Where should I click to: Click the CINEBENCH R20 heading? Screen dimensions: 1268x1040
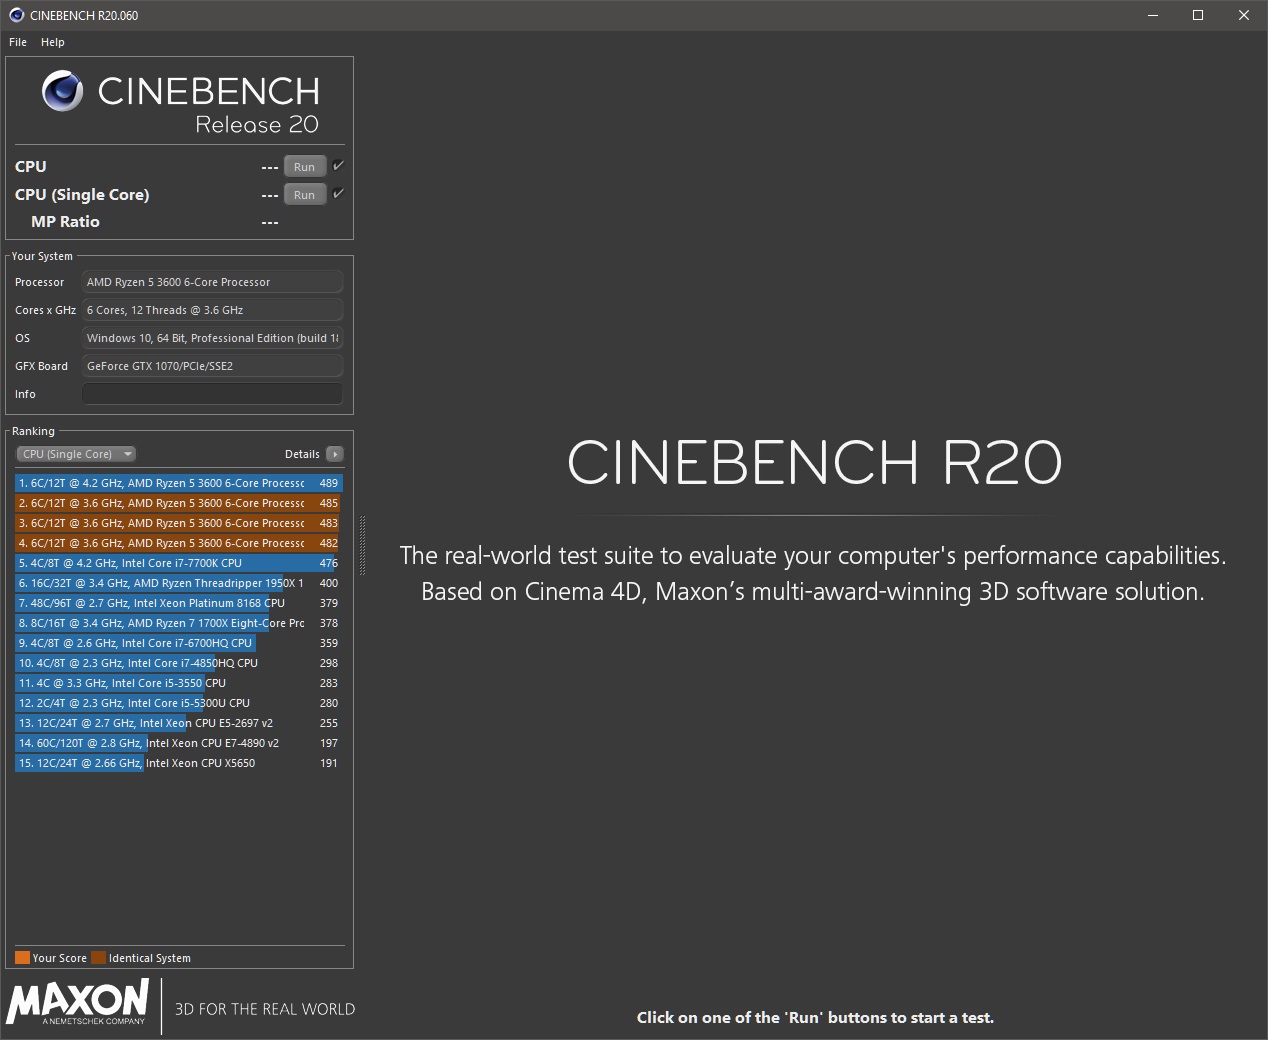click(814, 462)
